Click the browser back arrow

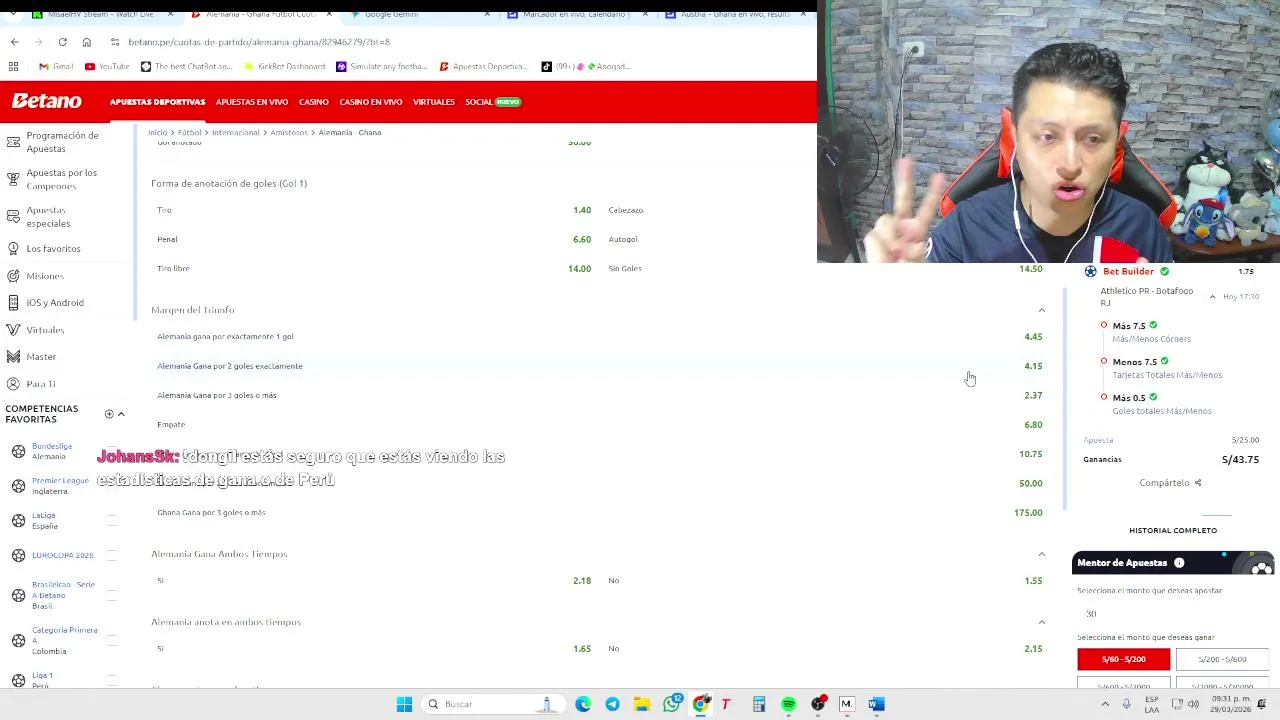[14, 42]
